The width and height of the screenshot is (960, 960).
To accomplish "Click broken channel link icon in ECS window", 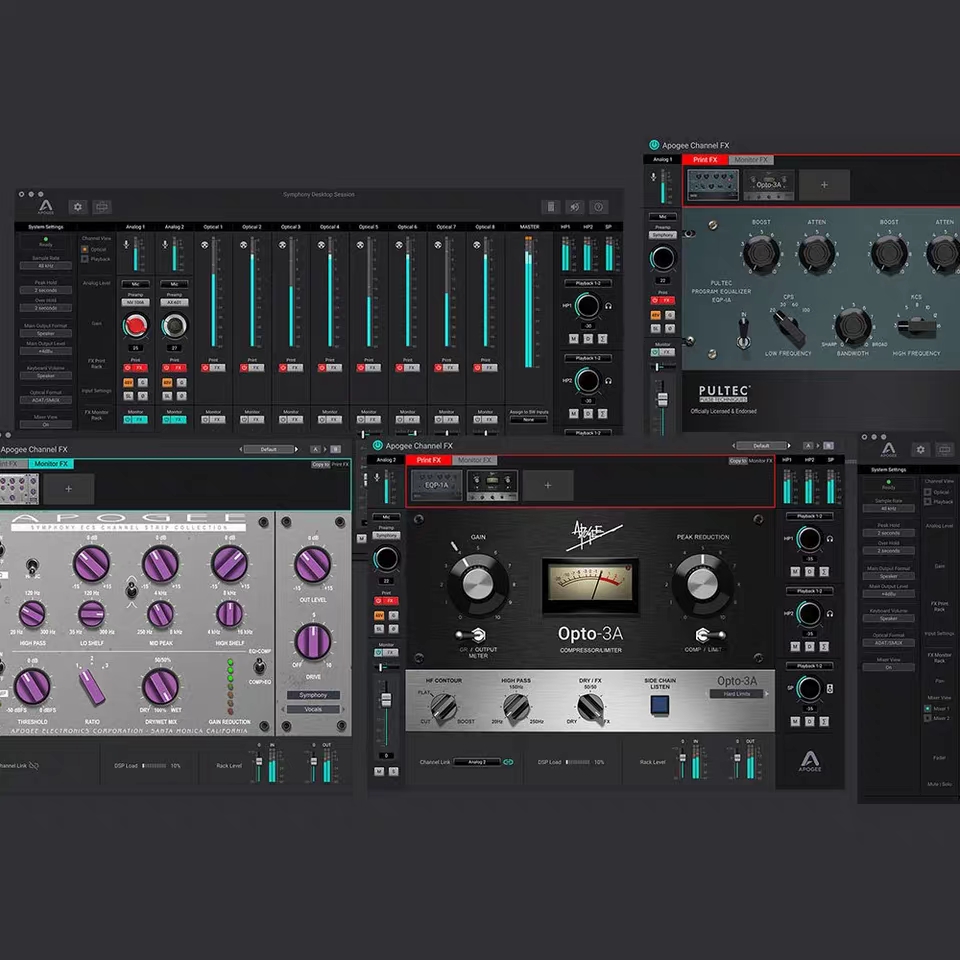I will (34, 765).
